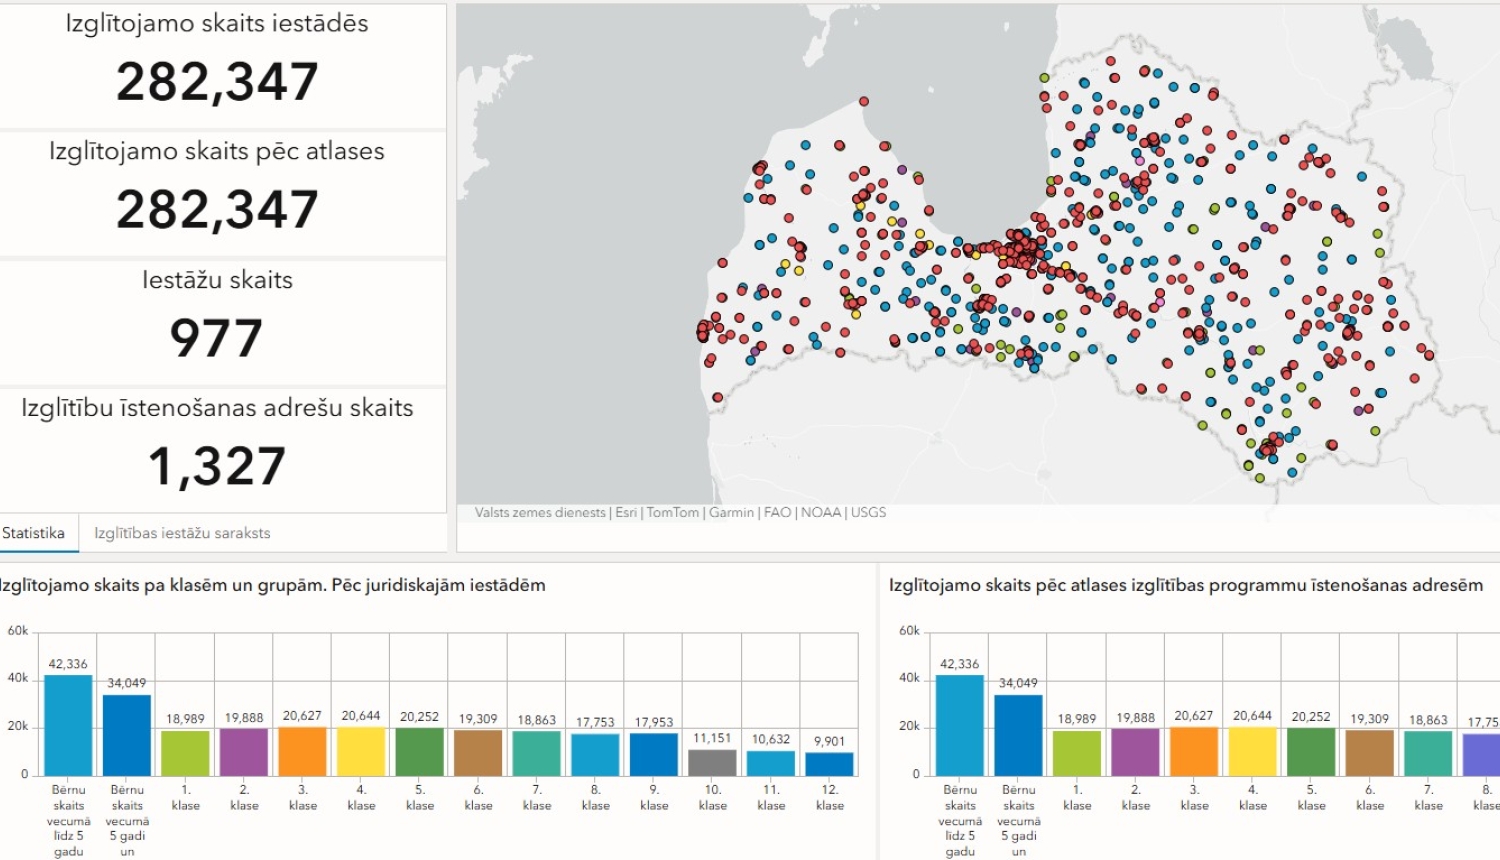Click the orange 3. klase bar in left chart
Viewport: 1500px width, 860px height.
tap(302, 751)
